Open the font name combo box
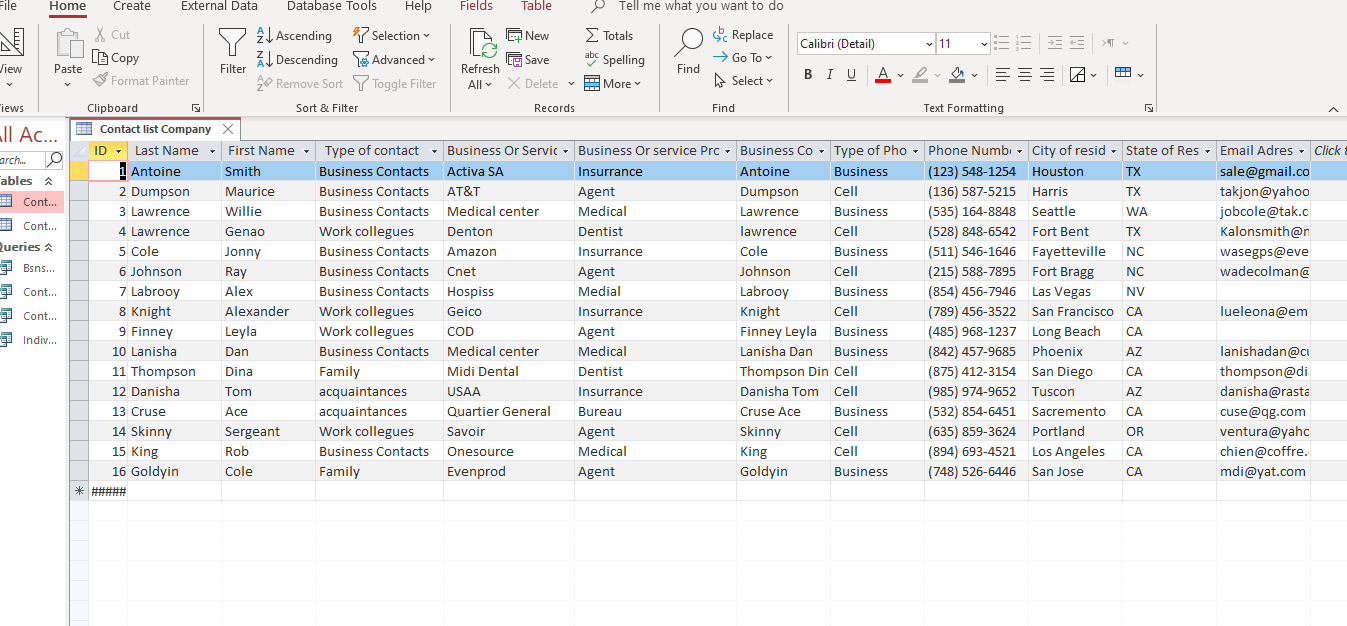The image size is (1347, 626). [866, 43]
